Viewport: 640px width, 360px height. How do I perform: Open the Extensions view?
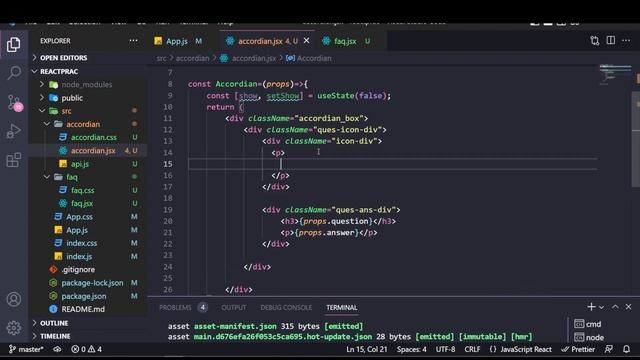tap(13, 160)
